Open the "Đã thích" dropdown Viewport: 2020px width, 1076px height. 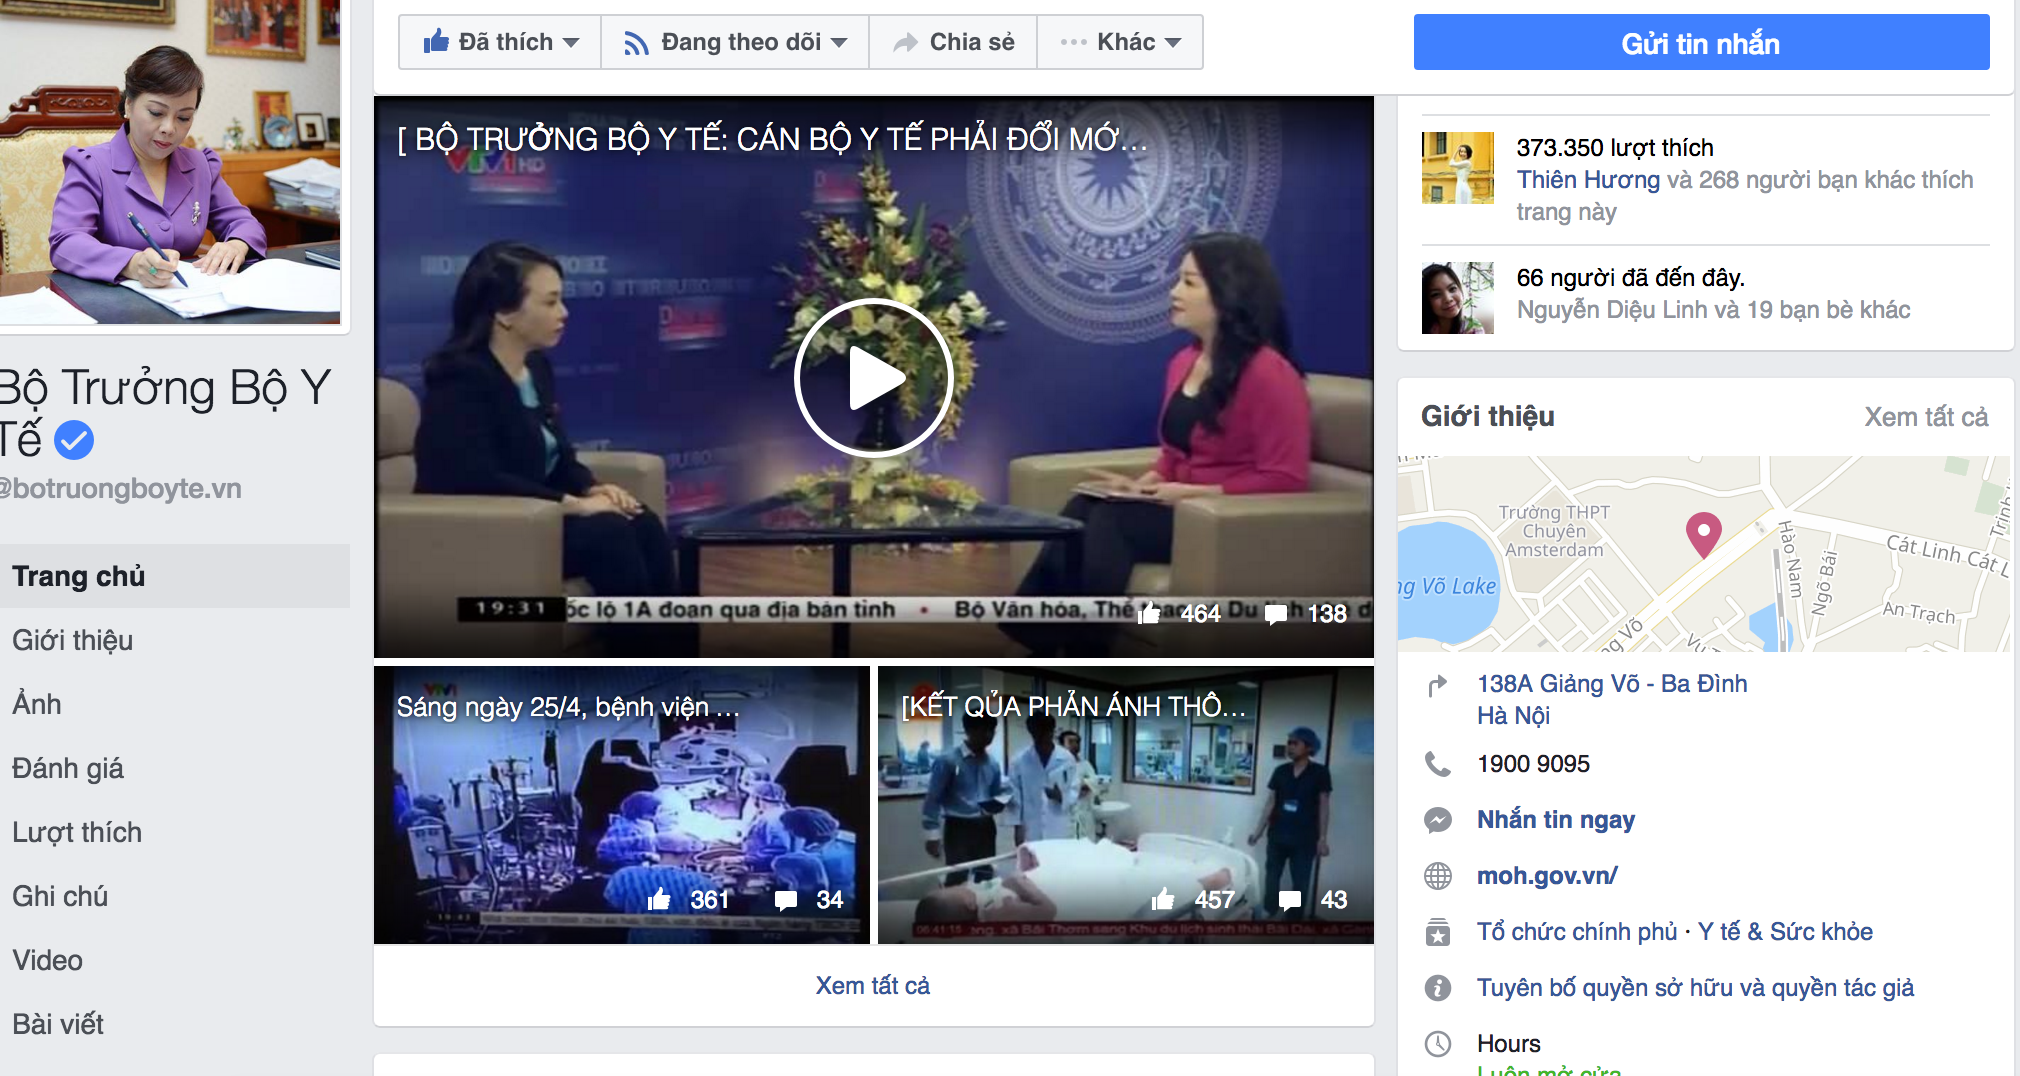(x=500, y=42)
